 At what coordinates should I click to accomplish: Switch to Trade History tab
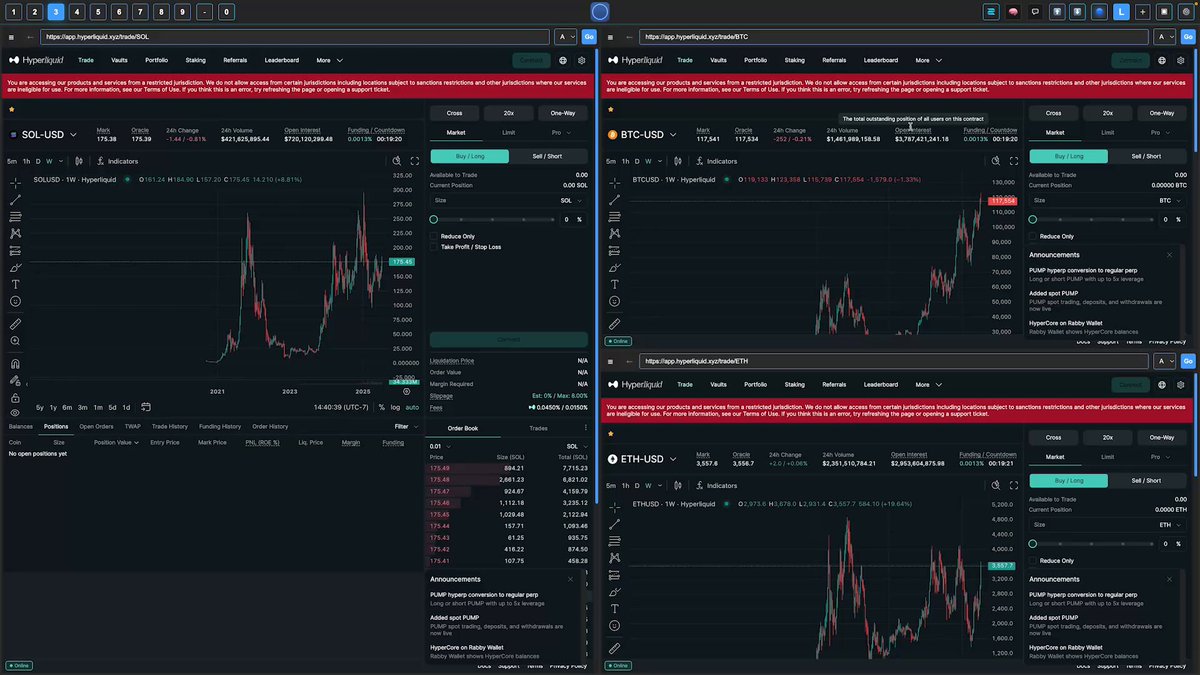[x=169, y=426]
